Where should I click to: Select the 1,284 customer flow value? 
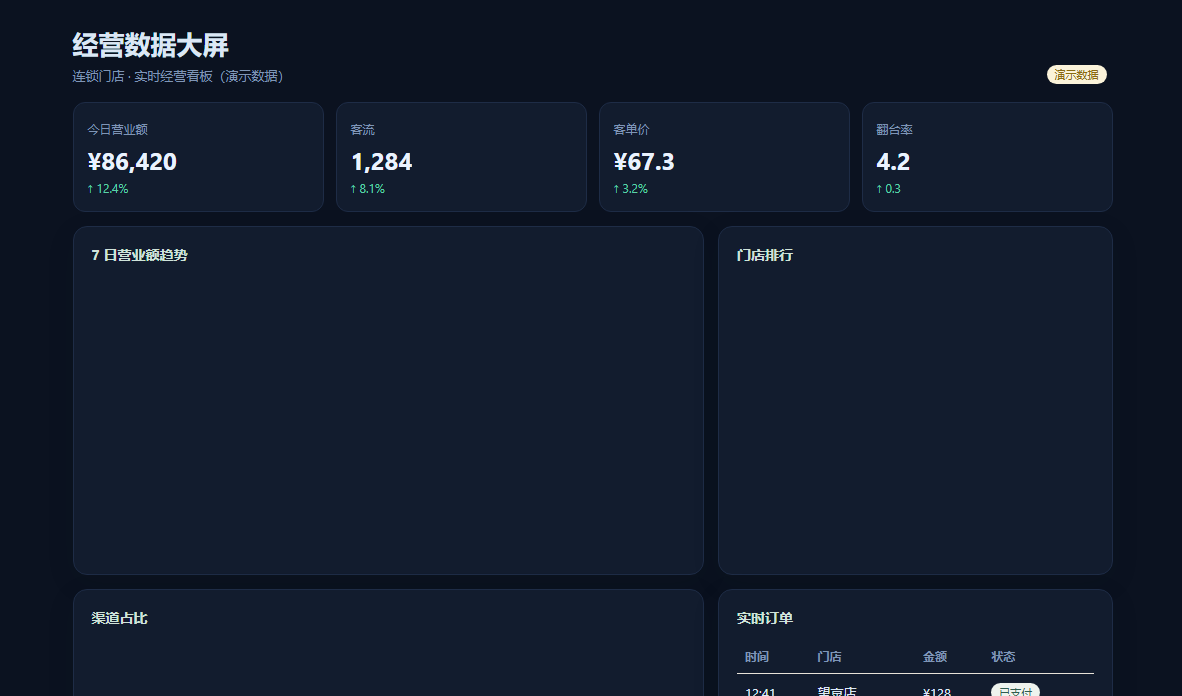tap(381, 162)
